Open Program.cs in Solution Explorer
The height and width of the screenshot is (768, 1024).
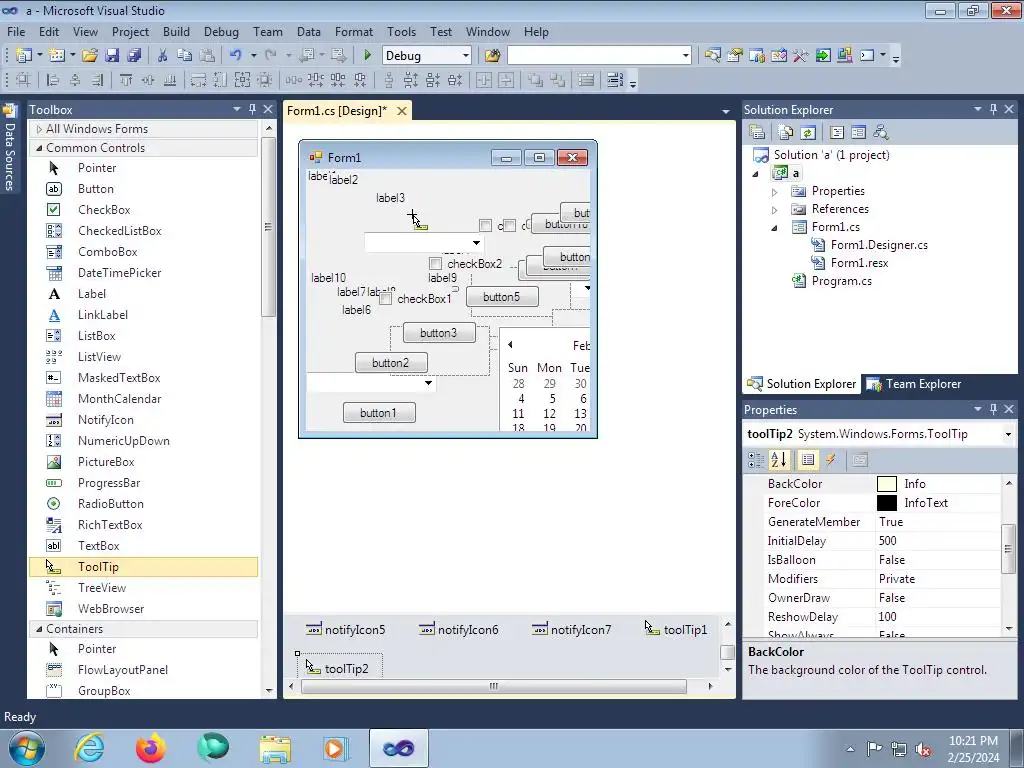[841, 281]
